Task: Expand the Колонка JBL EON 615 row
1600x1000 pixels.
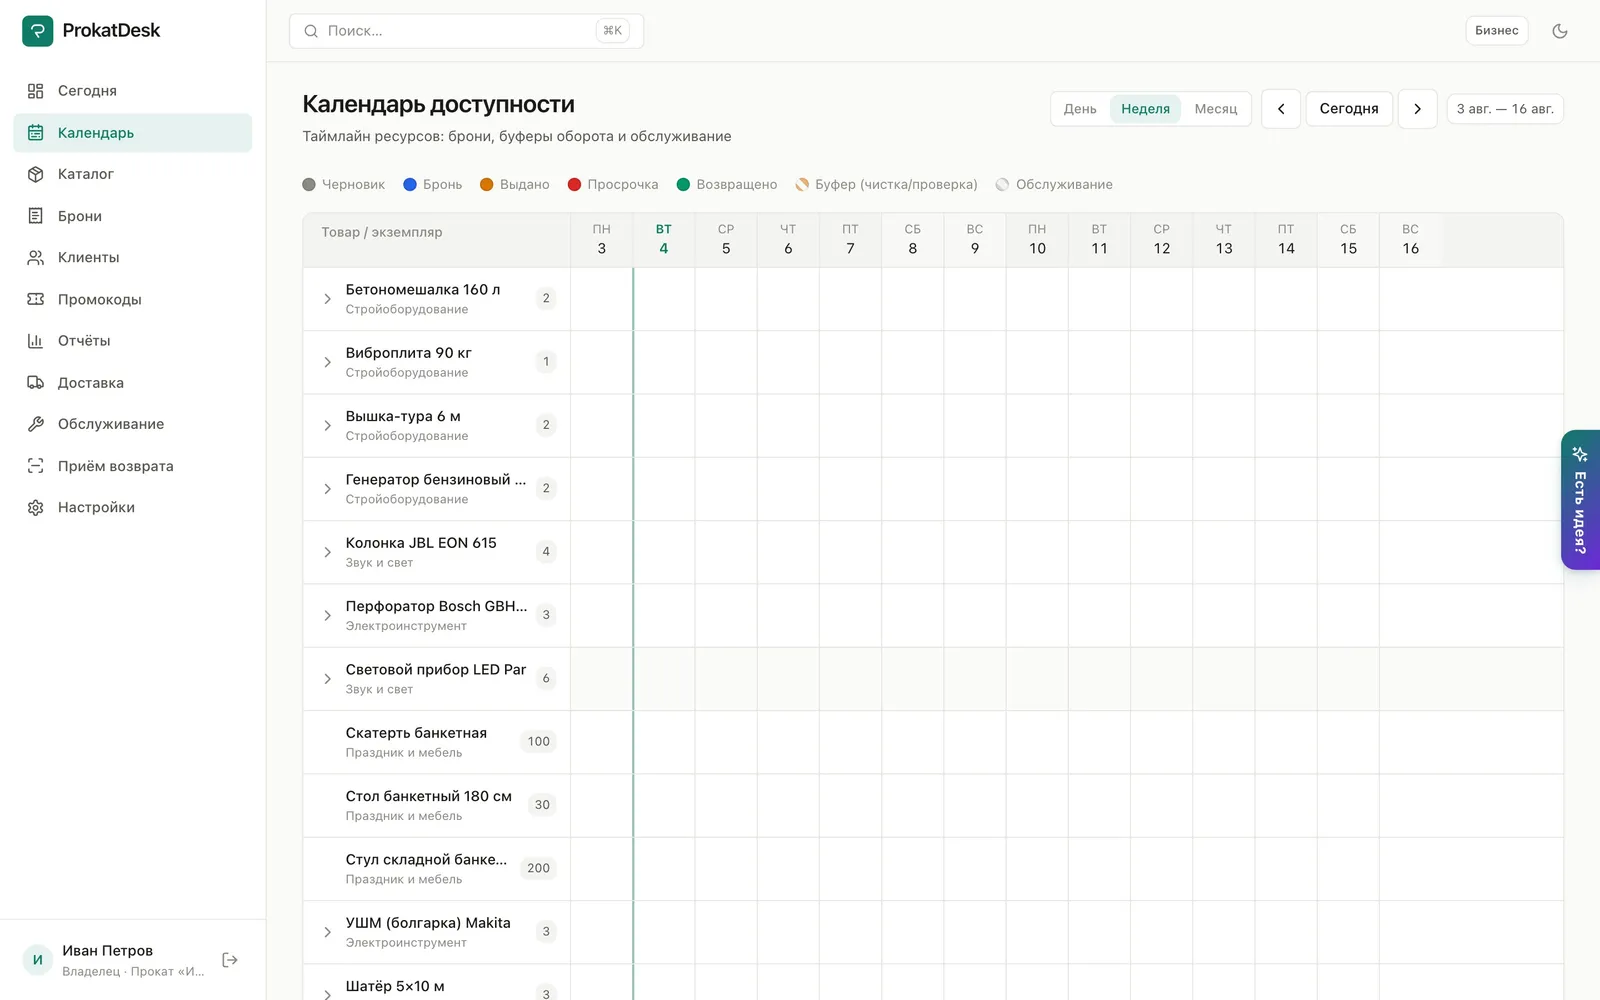Action: click(x=327, y=552)
